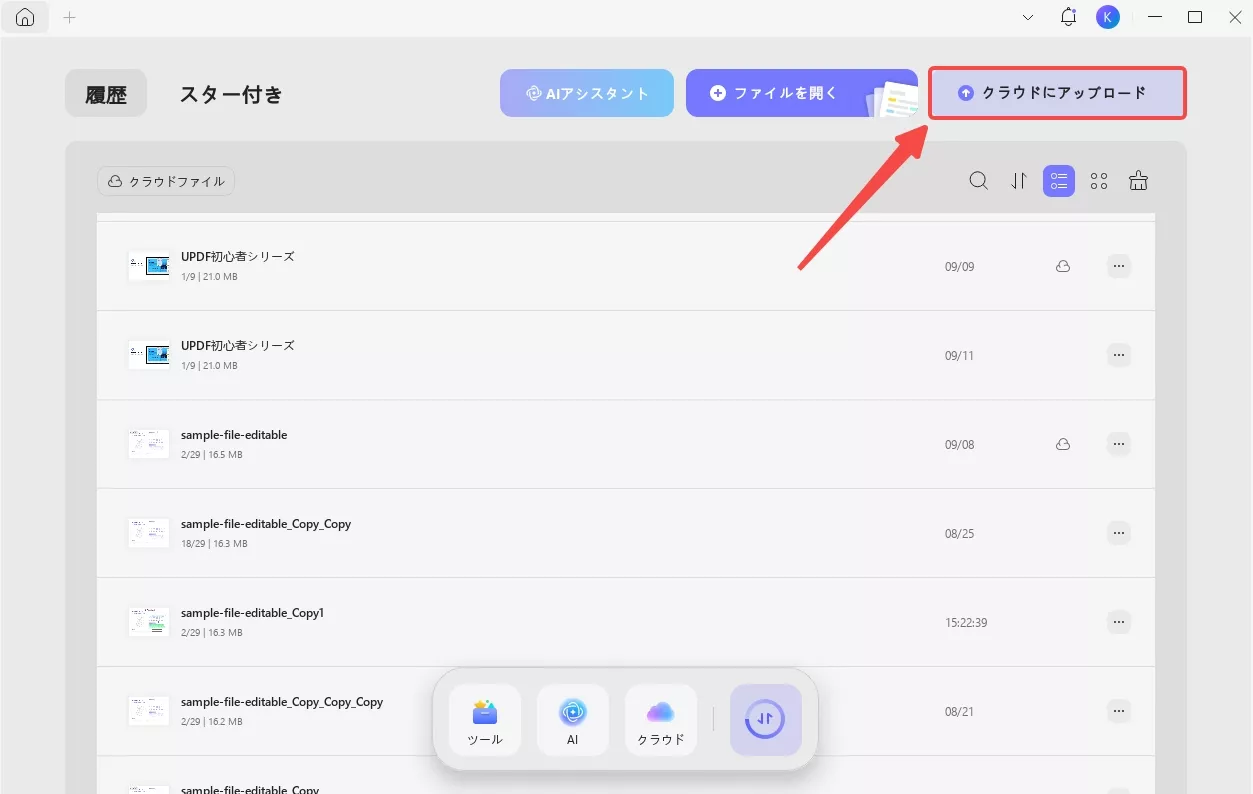Click thumbnail of sample-file-editable_Copy_Copy
The image size is (1253, 794).
(150, 533)
